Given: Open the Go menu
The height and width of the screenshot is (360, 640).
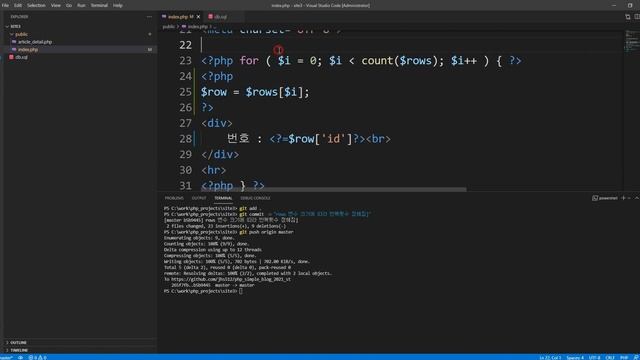Looking at the screenshot, I should click(69, 5).
